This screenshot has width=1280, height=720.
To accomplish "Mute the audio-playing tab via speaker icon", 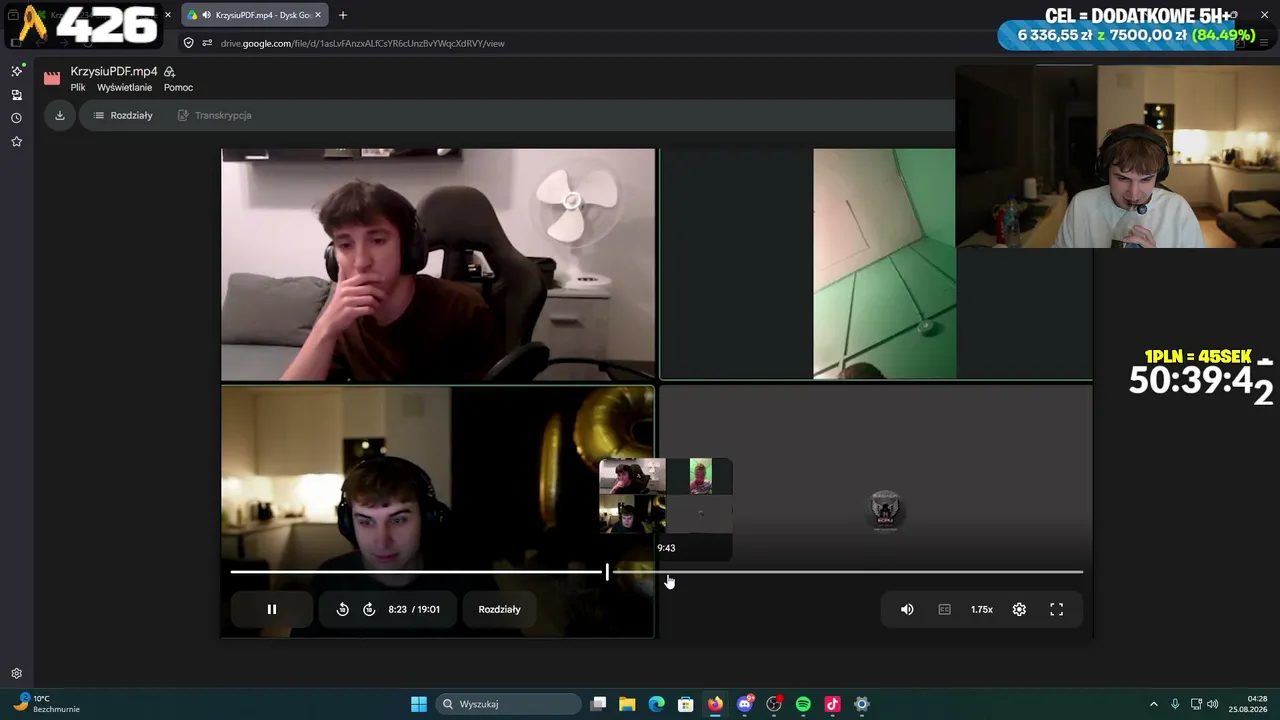I will pos(206,15).
